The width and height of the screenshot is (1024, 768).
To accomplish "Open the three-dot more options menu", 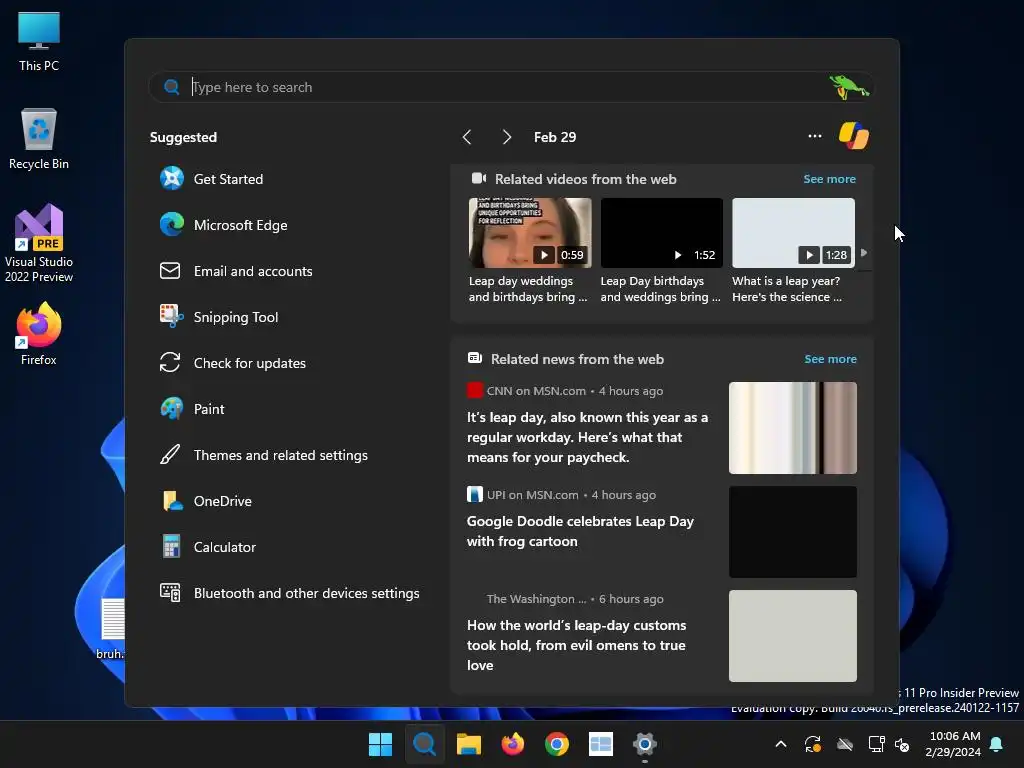I will pyautogui.click(x=814, y=136).
